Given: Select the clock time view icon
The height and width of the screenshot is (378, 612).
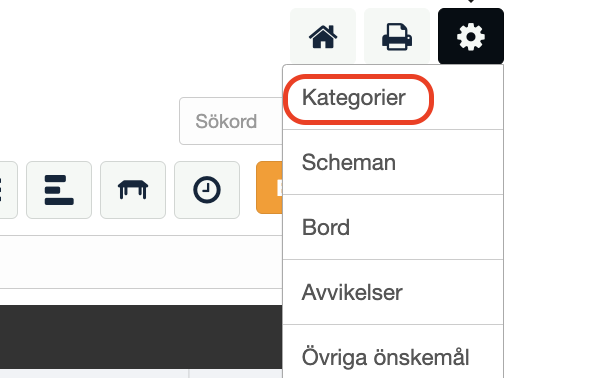Looking at the screenshot, I should point(207,190).
